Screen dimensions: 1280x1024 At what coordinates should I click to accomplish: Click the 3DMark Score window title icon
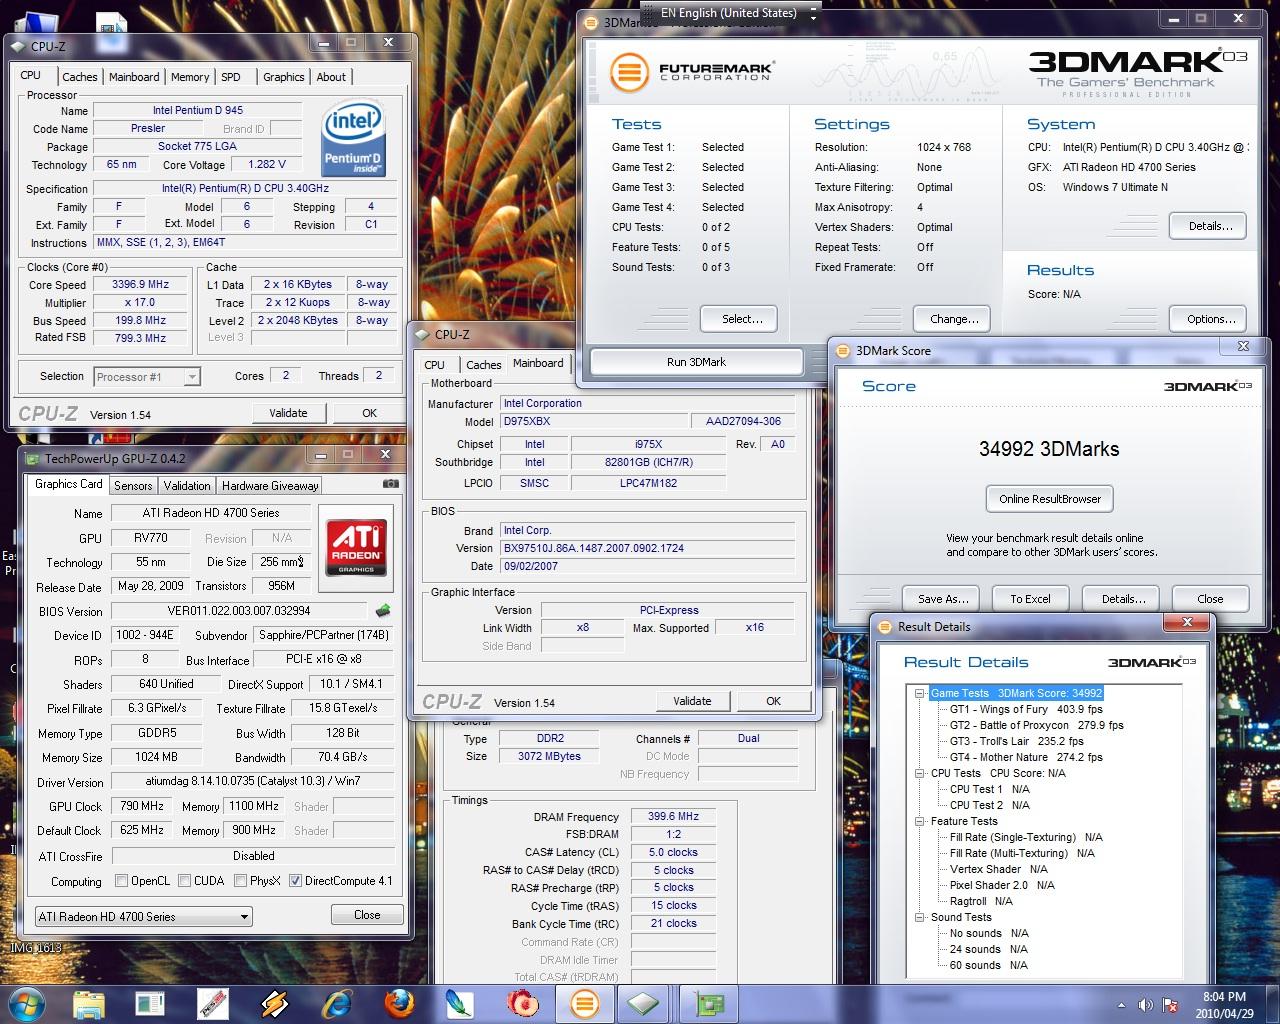tap(842, 351)
